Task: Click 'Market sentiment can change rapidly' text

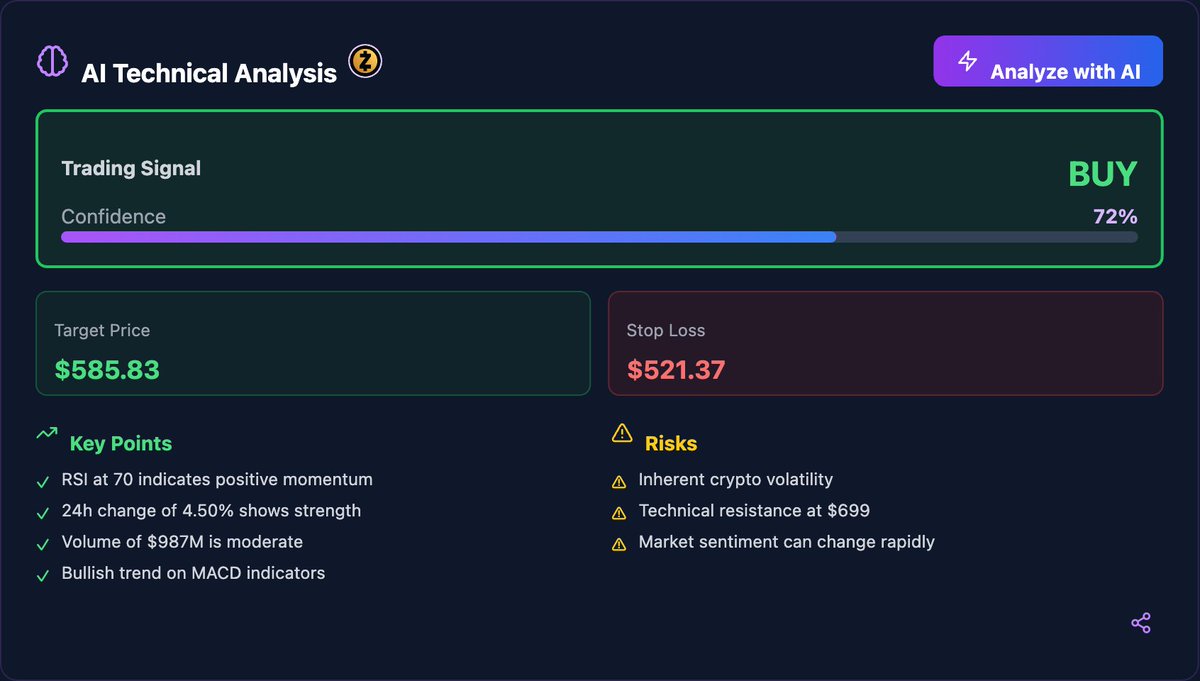Action: [787, 542]
